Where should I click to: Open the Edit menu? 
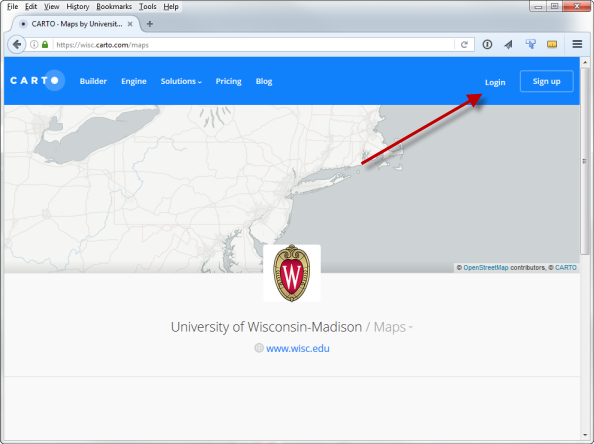pyautogui.click(x=31, y=6)
